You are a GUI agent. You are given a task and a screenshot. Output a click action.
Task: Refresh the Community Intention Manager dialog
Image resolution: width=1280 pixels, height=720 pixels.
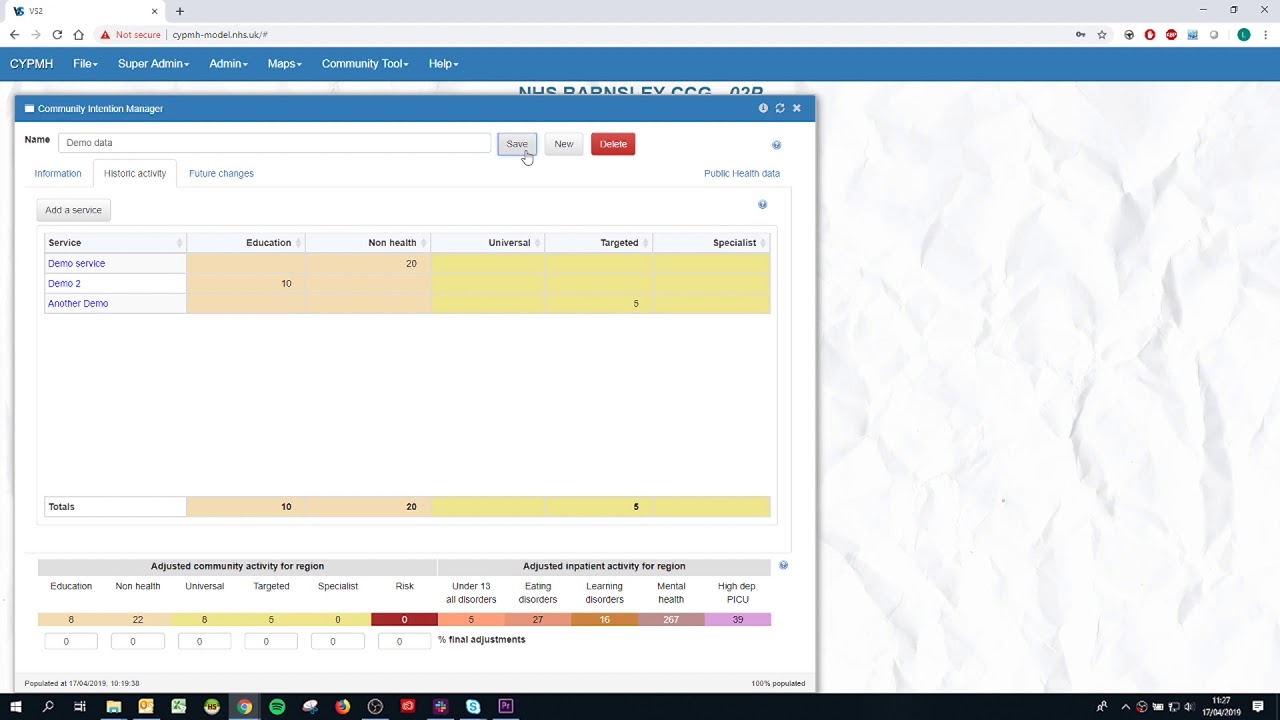[x=780, y=108]
